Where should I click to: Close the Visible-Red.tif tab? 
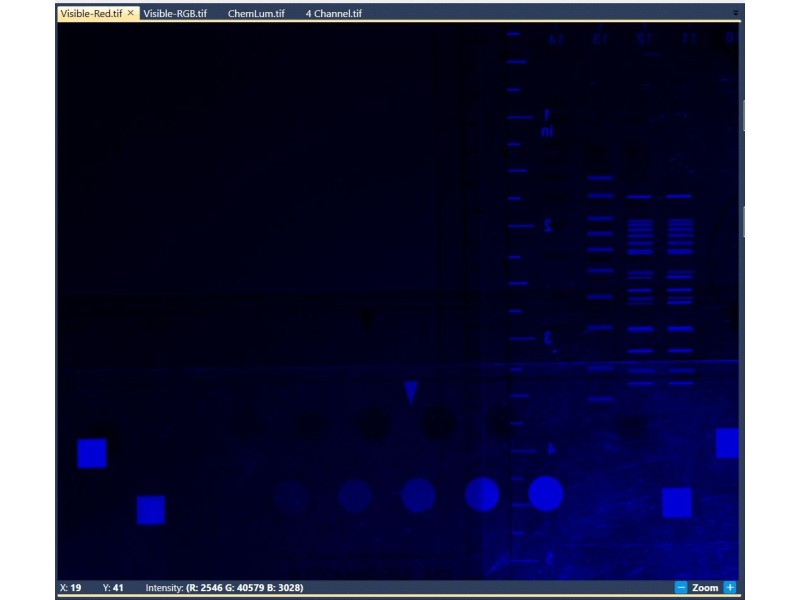131,13
